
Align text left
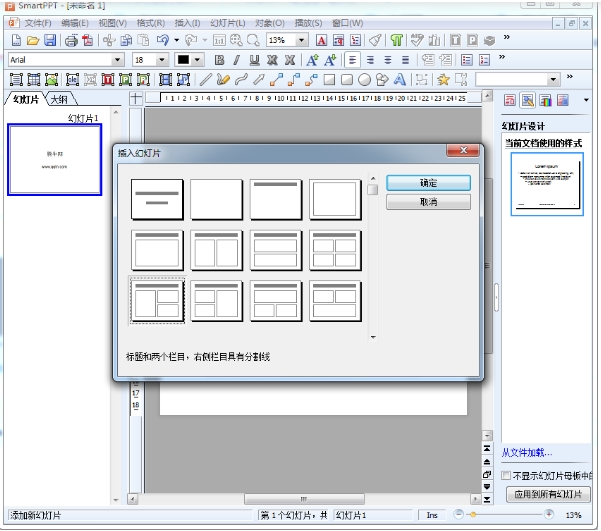click(x=352, y=60)
